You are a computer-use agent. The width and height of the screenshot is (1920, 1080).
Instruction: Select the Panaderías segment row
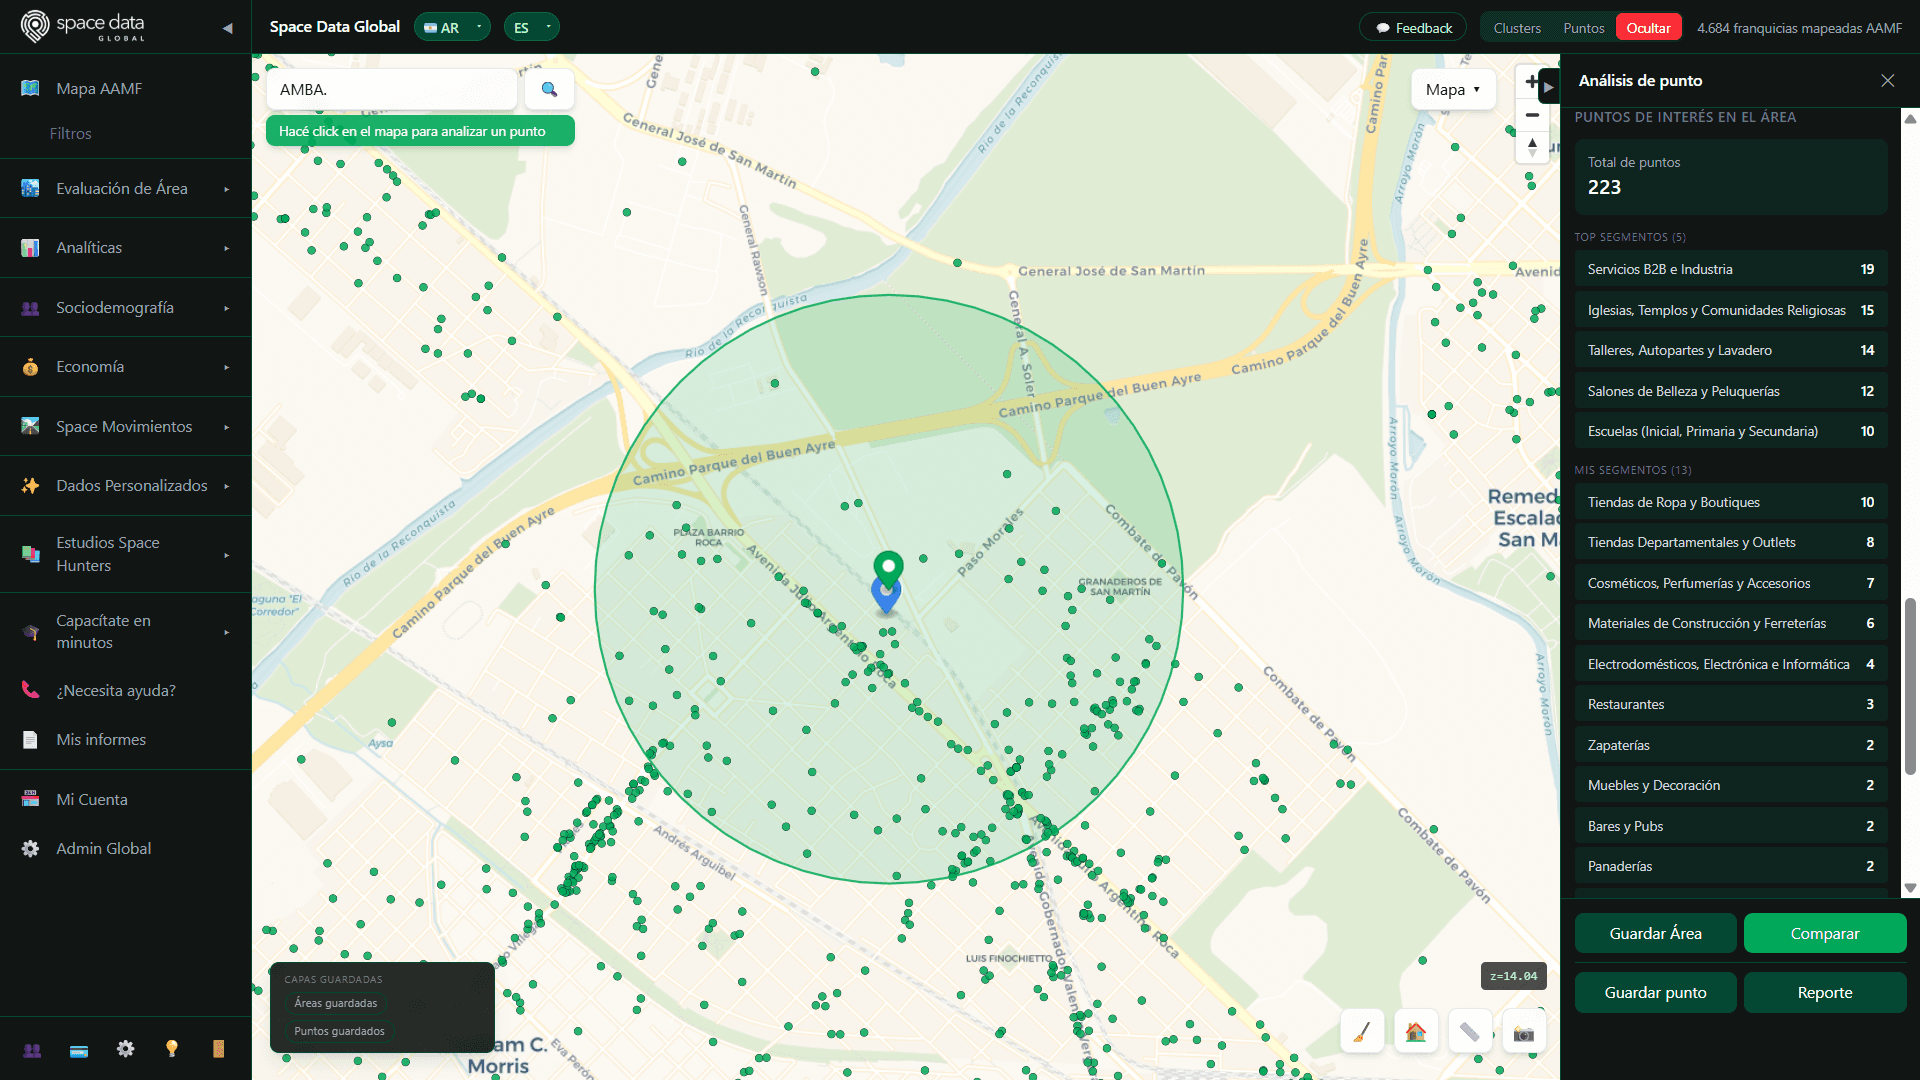[x=1731, y=866]
